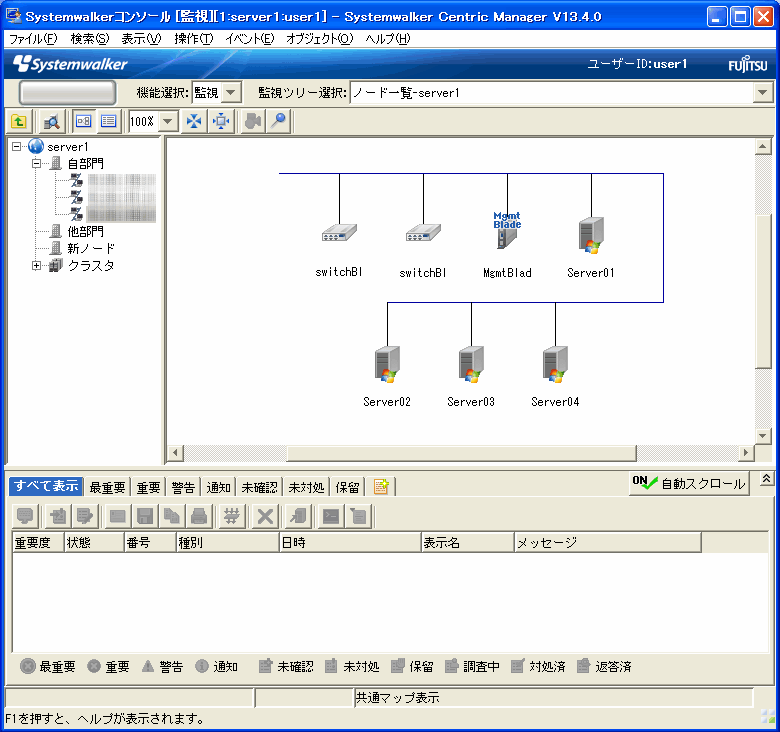The image size is (780, 732).
Task: Select server1 in the tree
Action: [68, 147]
